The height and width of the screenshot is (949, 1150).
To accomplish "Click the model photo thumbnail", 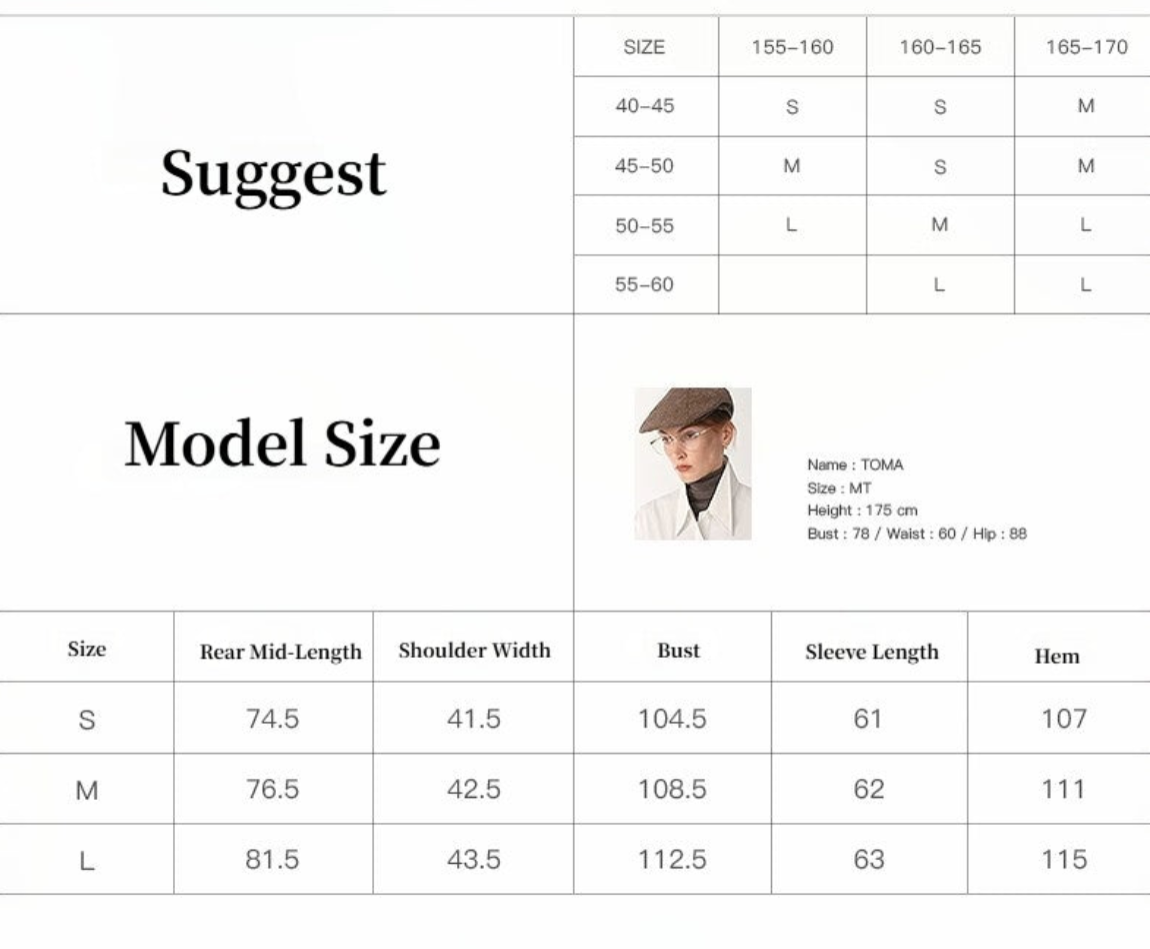I will point(693,464).
